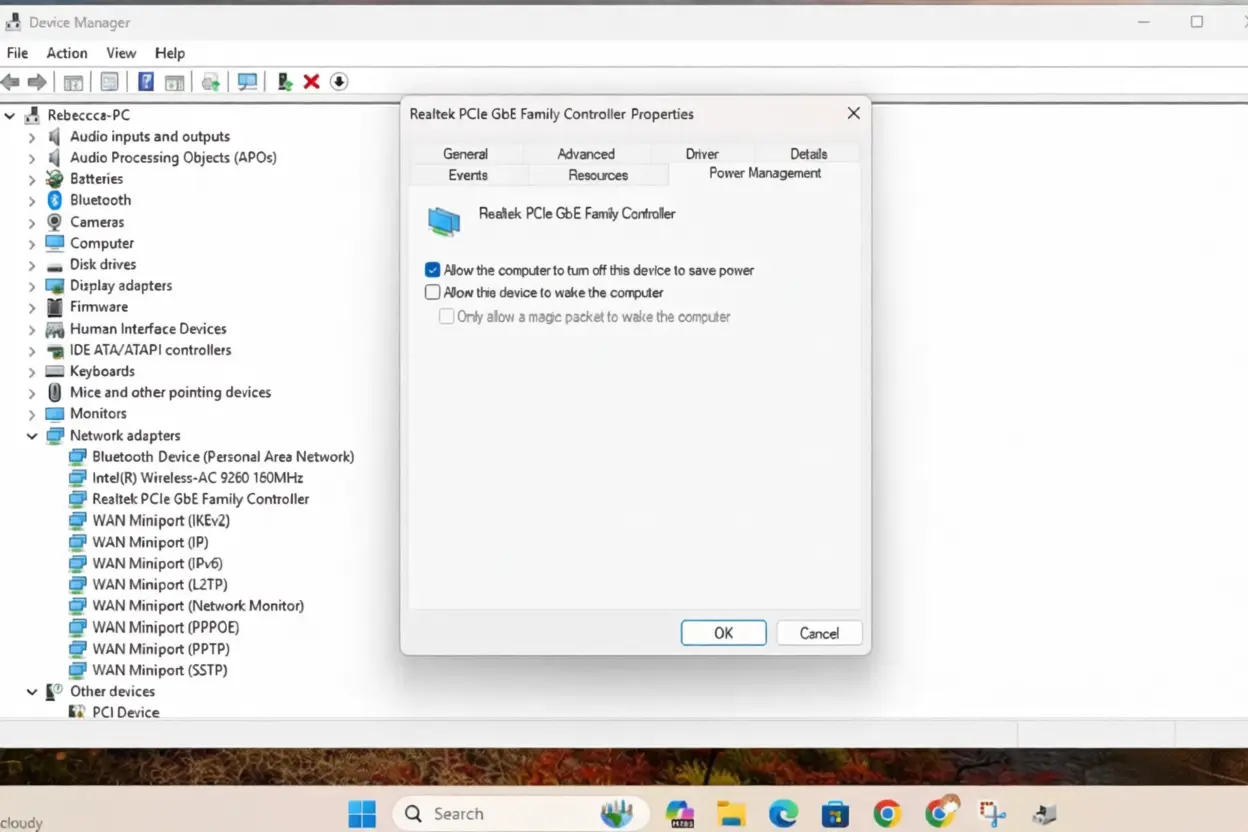The width and height of the screenshot is (1248, 832).
Task: Open File Explorer from the taskbar
Action: pyautogui.click(x=731, y=814)
